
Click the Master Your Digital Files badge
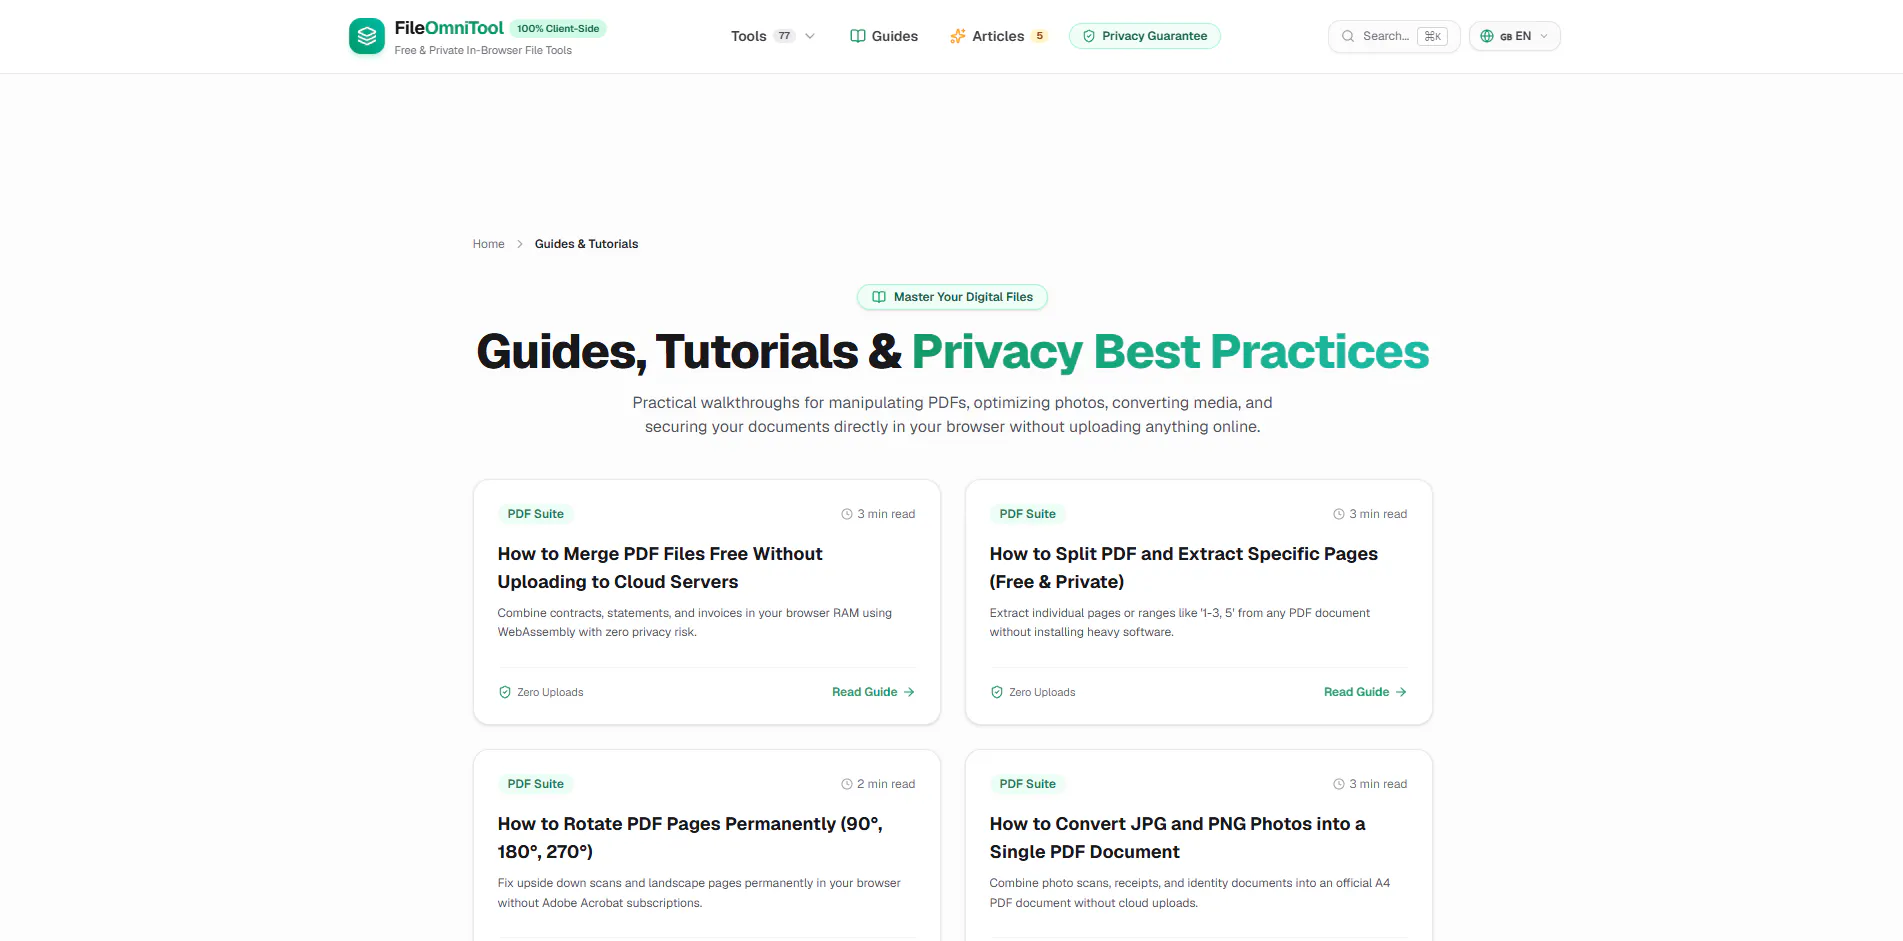point(952,297)
